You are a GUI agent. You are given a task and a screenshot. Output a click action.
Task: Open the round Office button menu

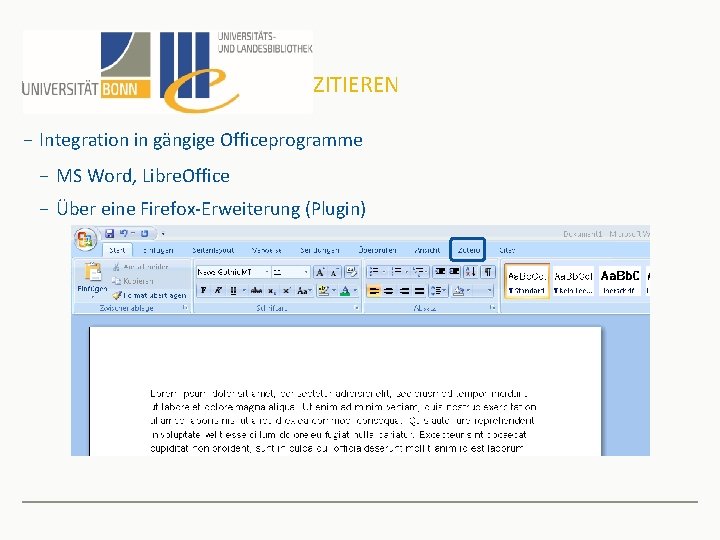[x=85, y=239]
